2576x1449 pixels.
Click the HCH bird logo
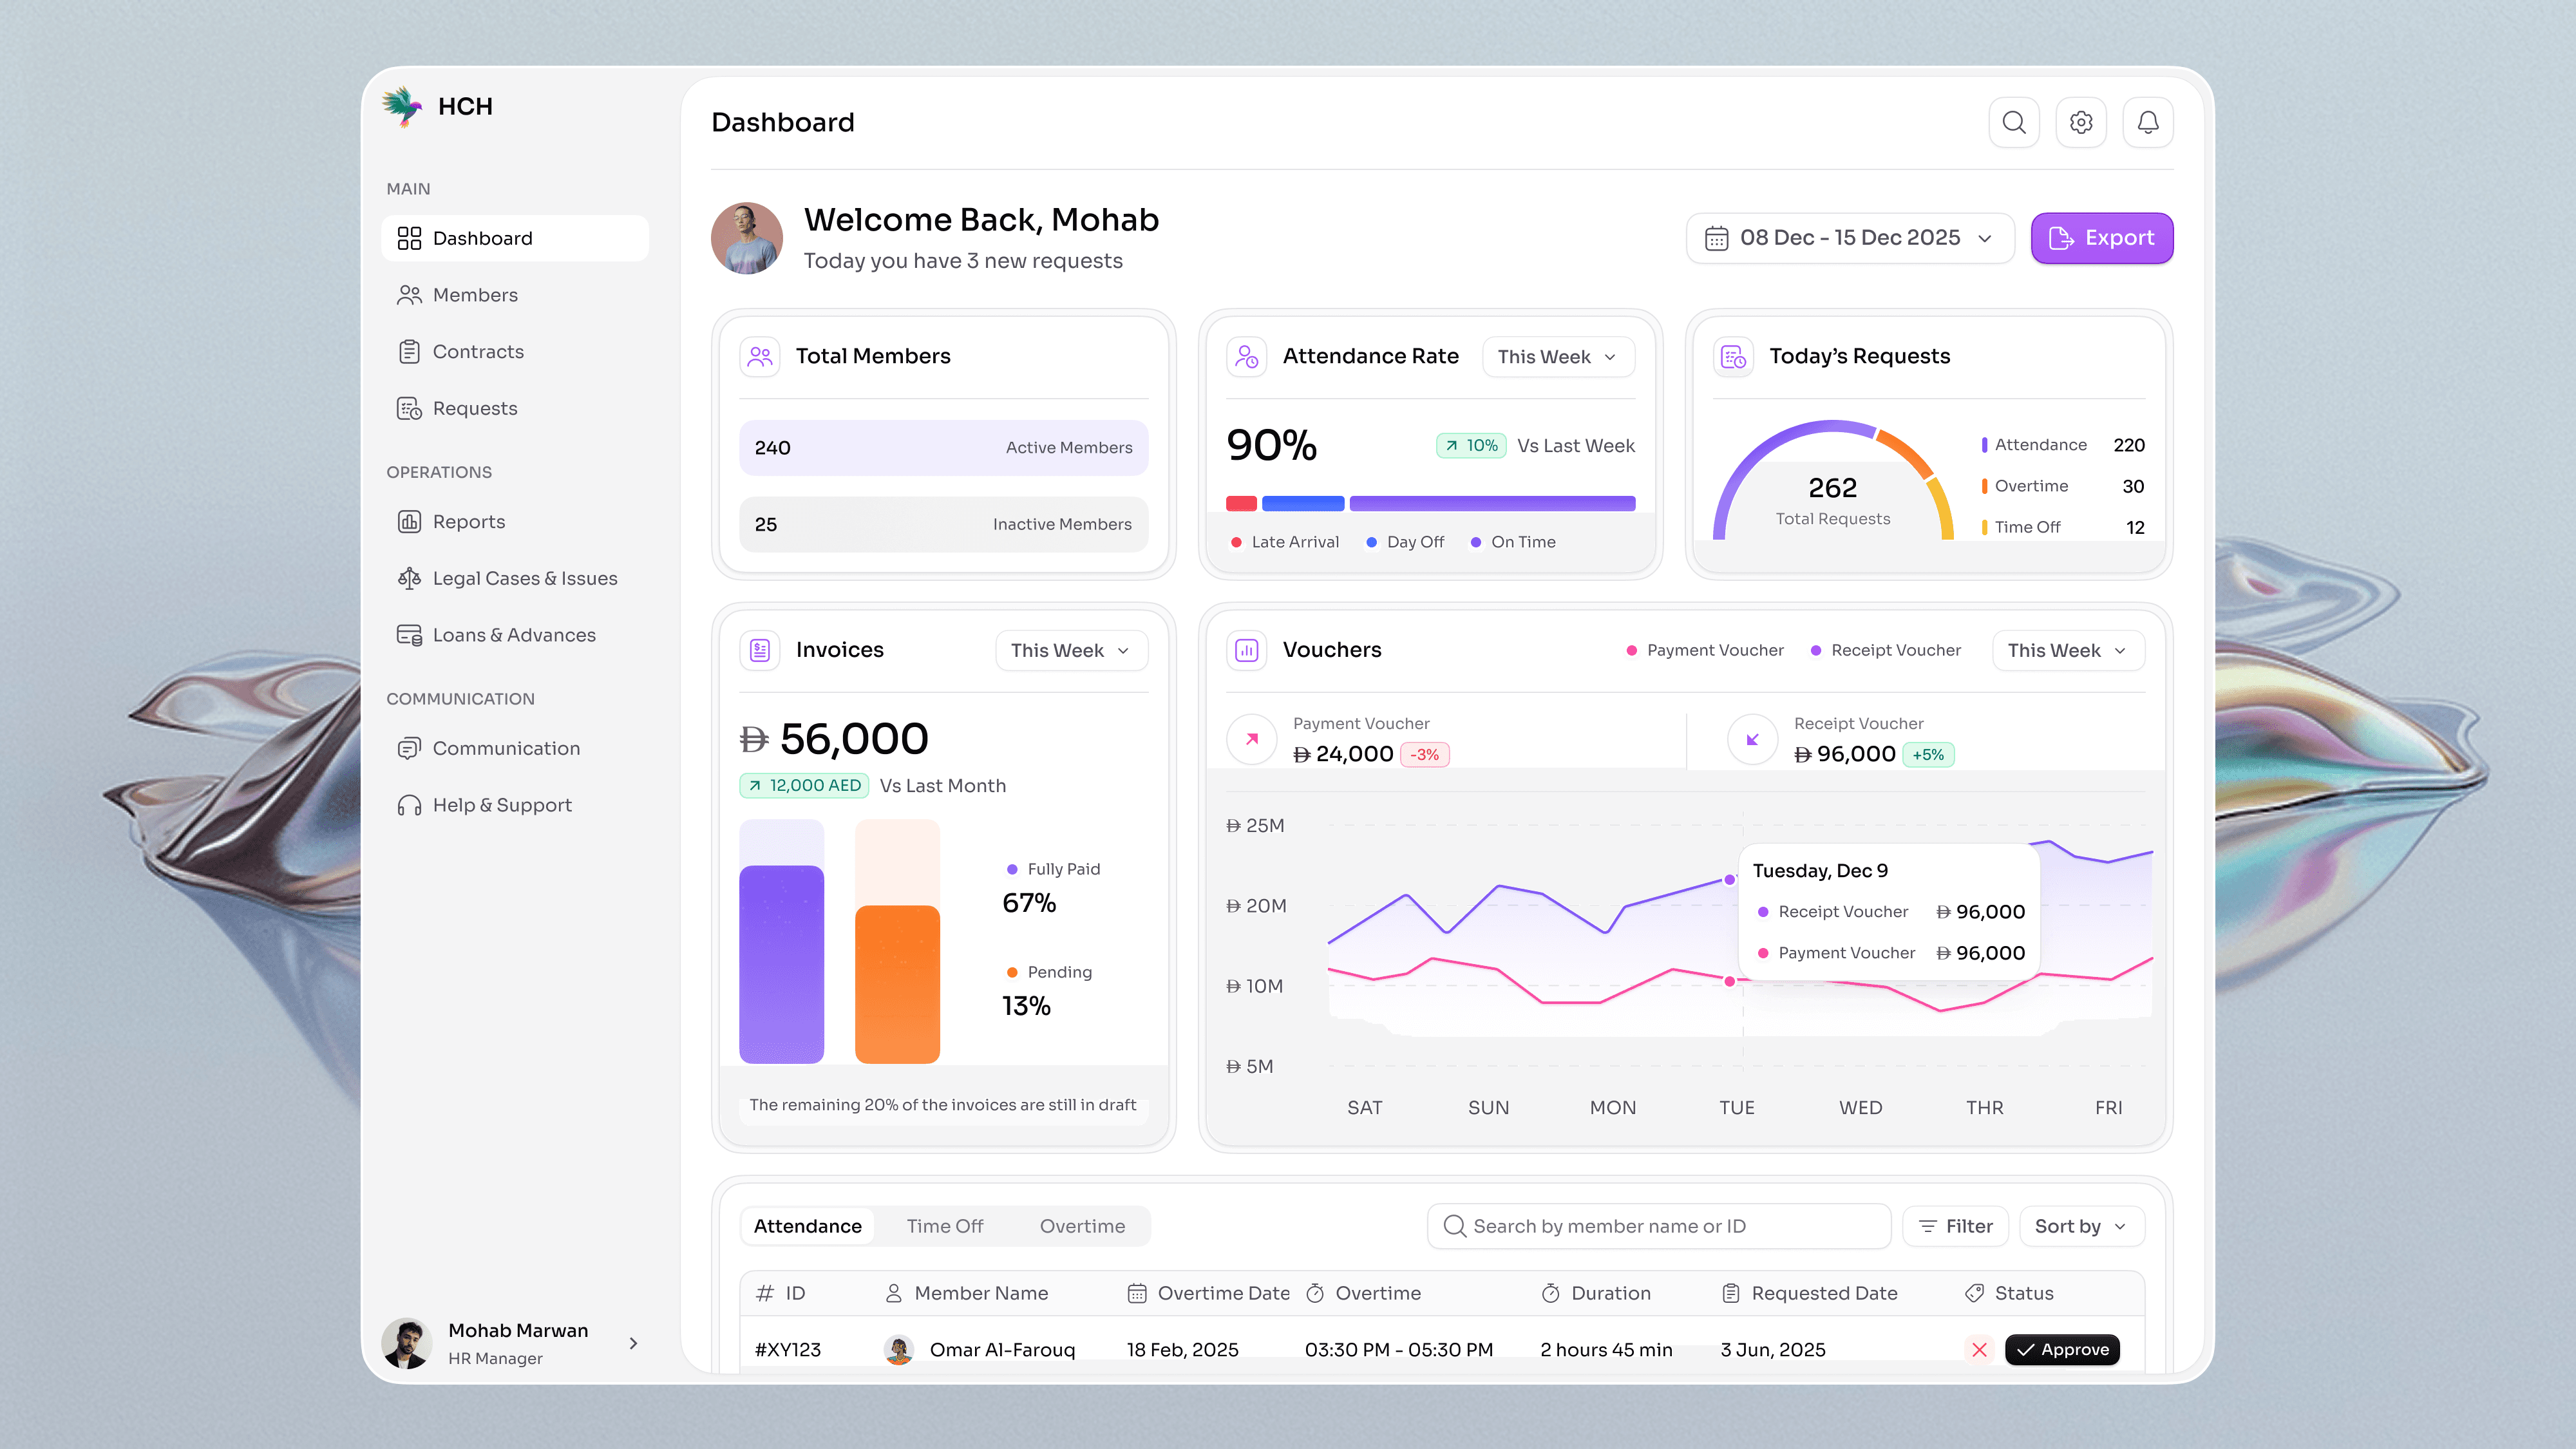tap(402, 106)
